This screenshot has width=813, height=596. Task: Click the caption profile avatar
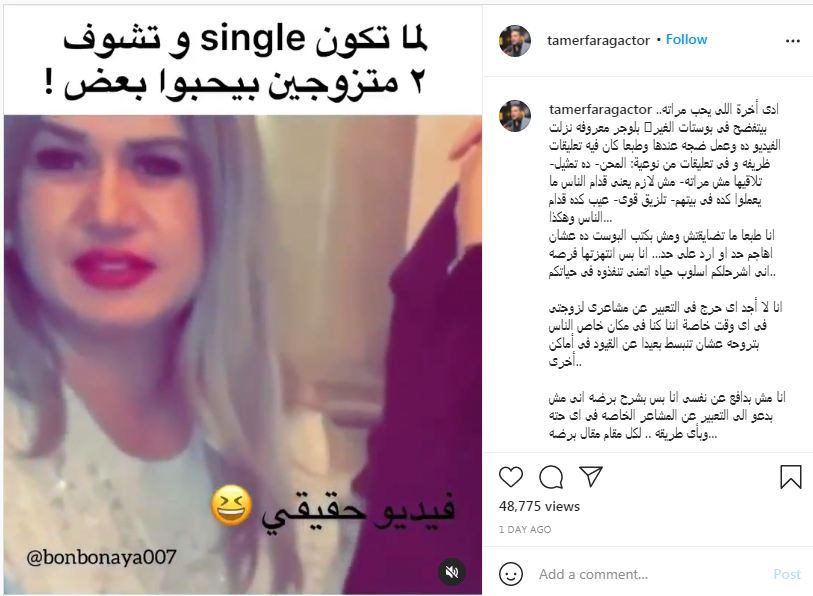[515, 116]
